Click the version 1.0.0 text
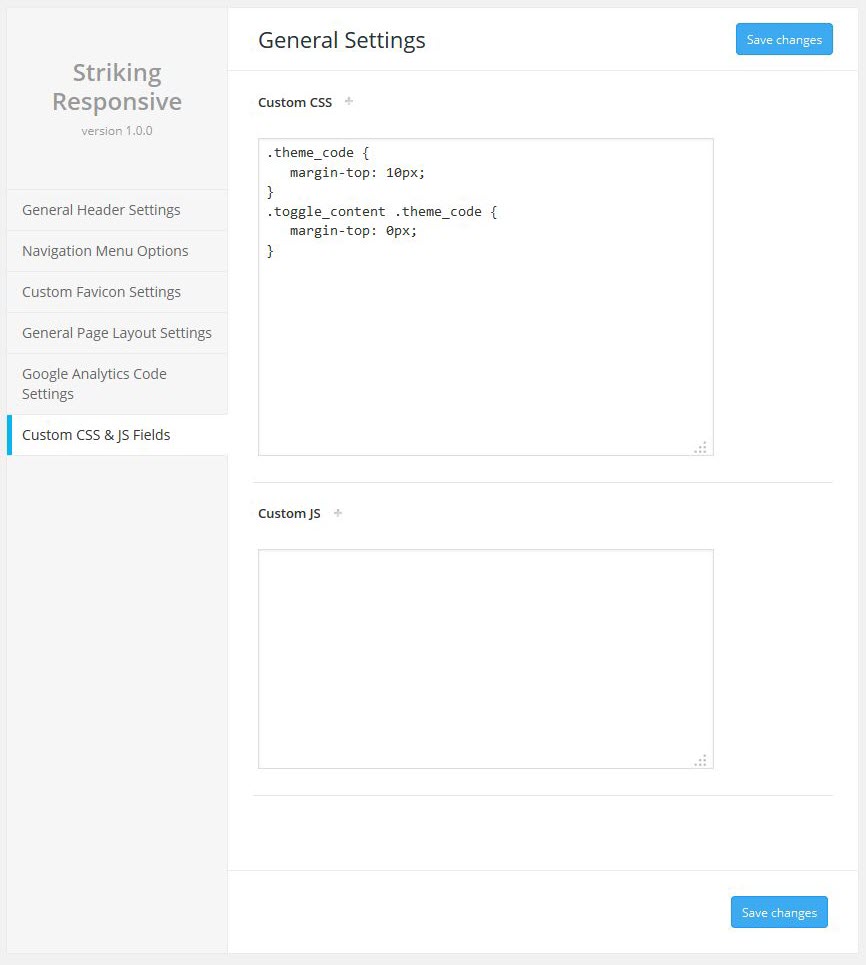 [116, 130]
